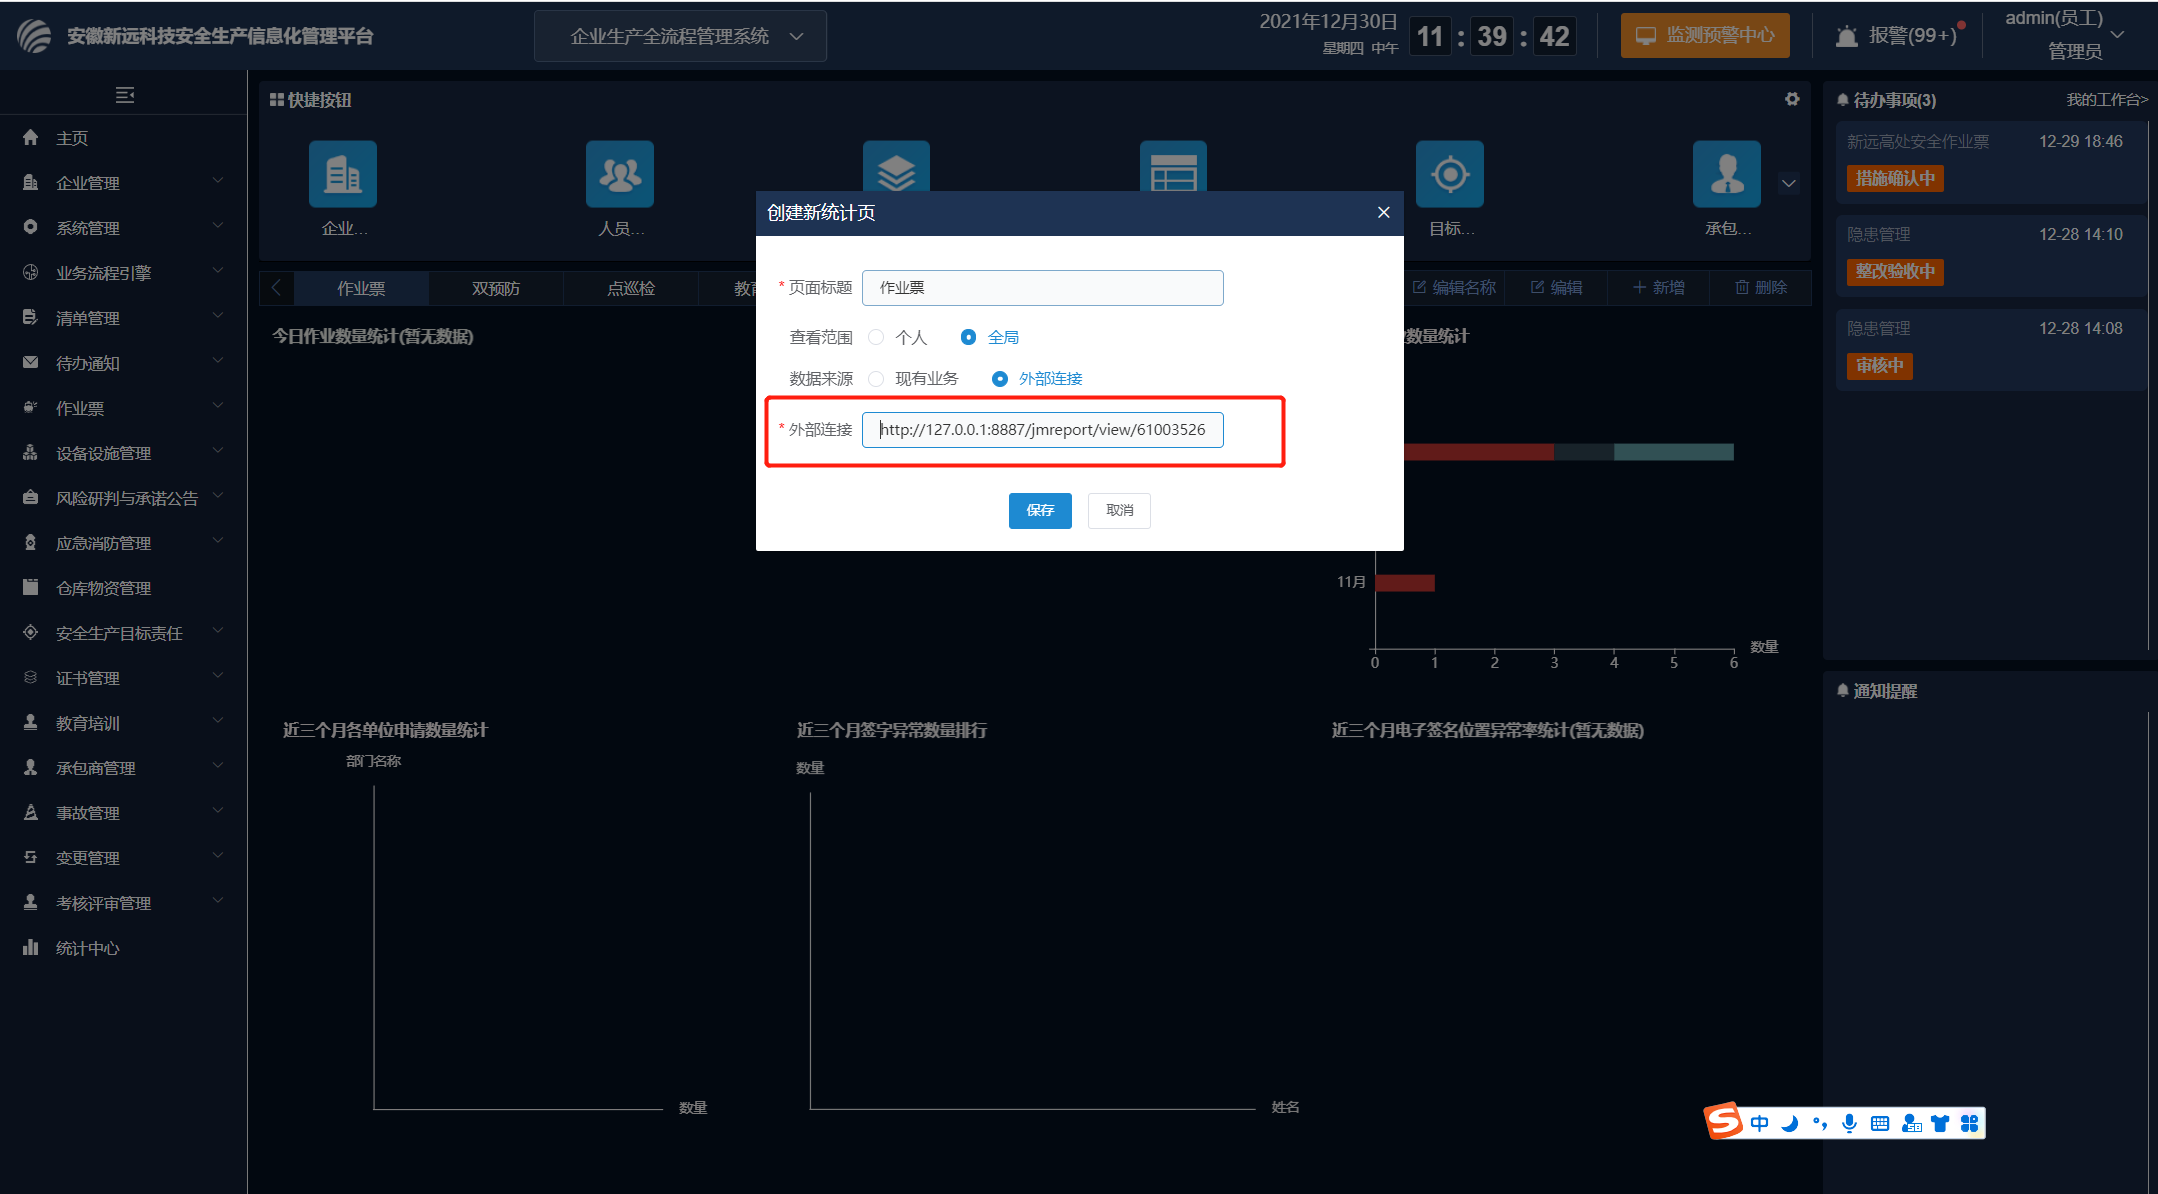Image resolution: width=2158 pixels, height=1194 pixels.
Task: Click teal segment of stacked bar
Action: pos(1673,452)
